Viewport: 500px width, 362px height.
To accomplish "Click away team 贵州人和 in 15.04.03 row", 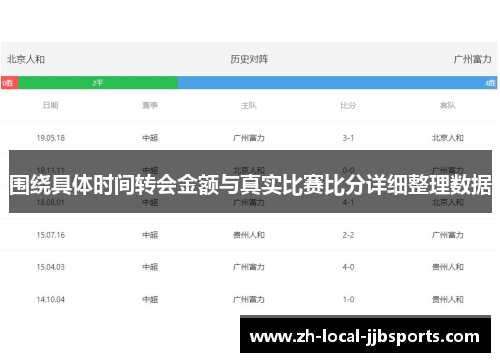I will pyautogui.click(x=448, y=267).
